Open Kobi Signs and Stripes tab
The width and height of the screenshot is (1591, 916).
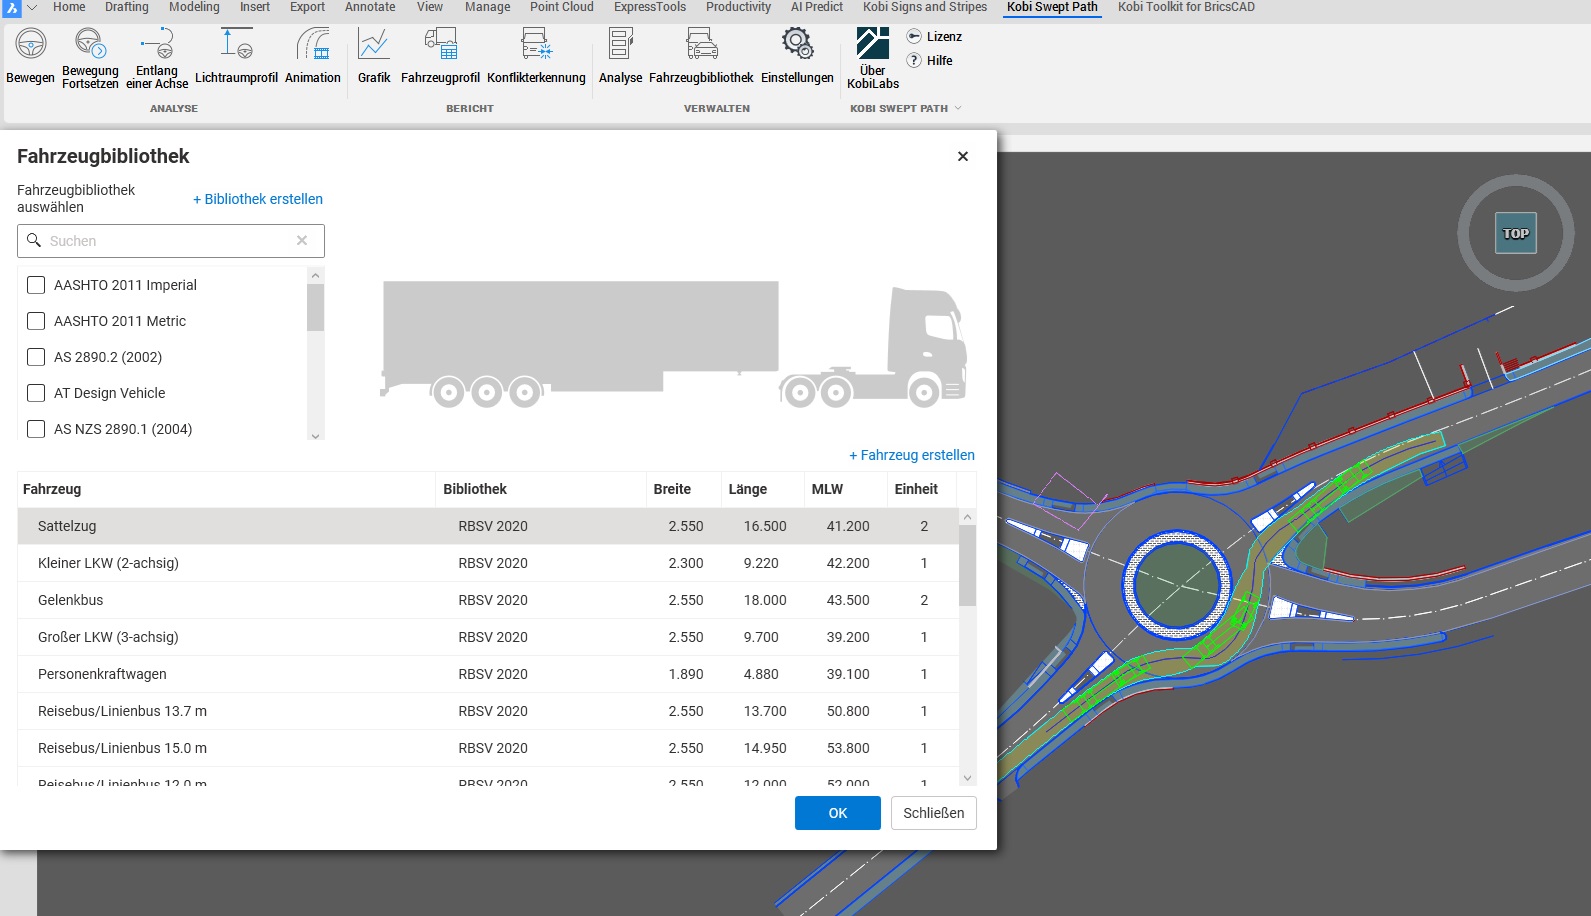[x=925, y=7]
